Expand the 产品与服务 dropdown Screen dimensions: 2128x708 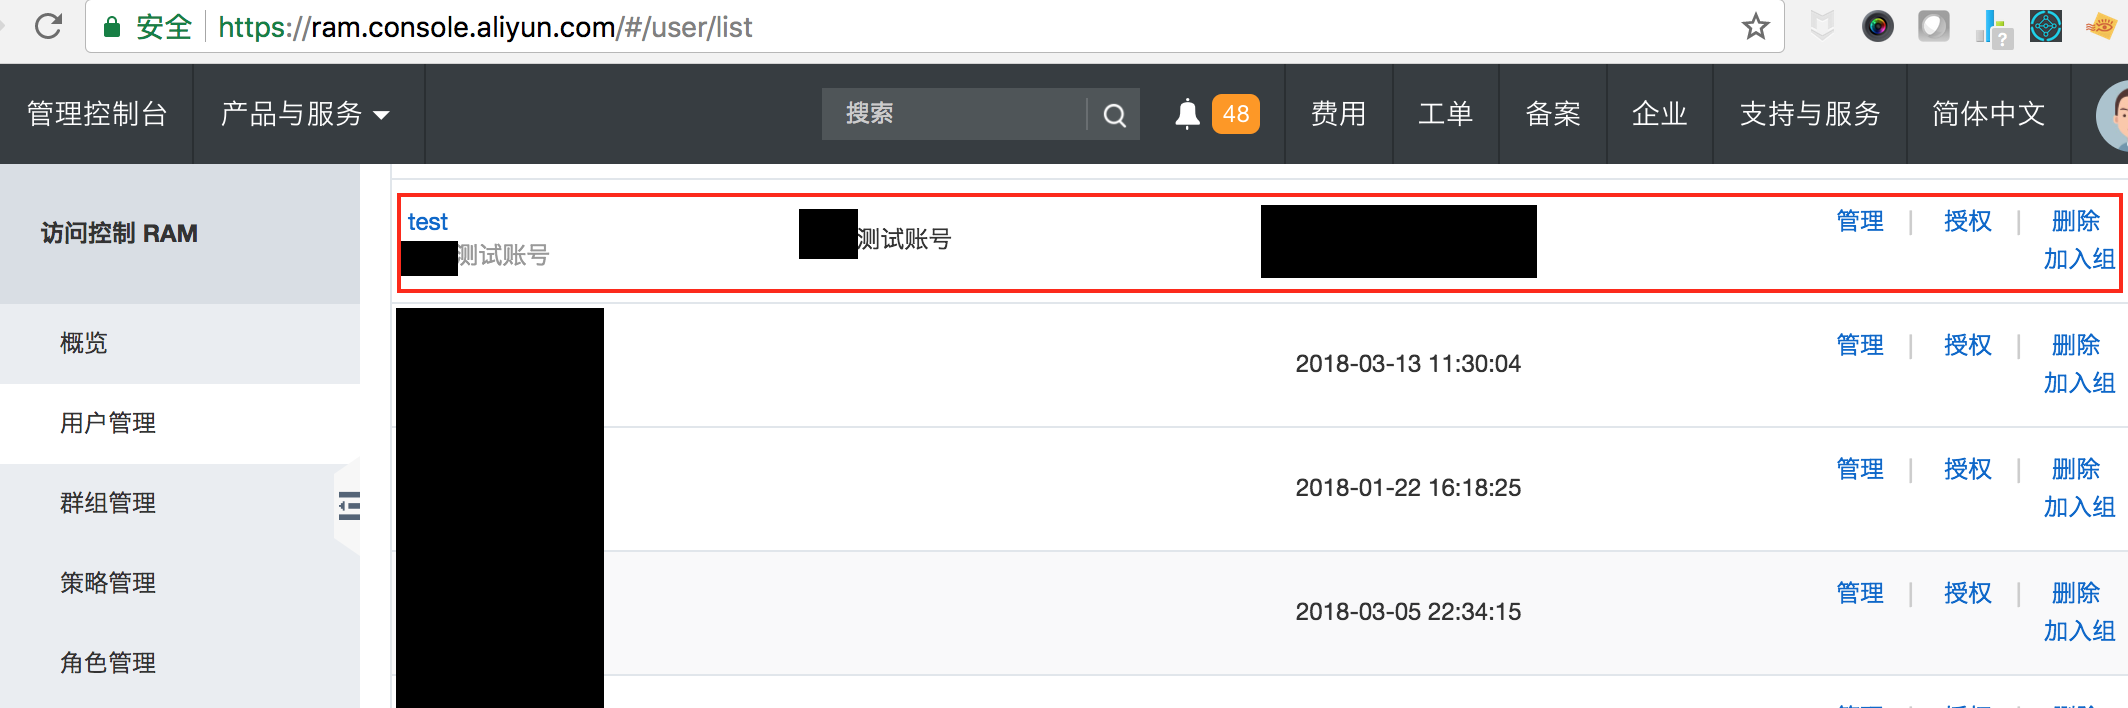click(x=305, y=114)
